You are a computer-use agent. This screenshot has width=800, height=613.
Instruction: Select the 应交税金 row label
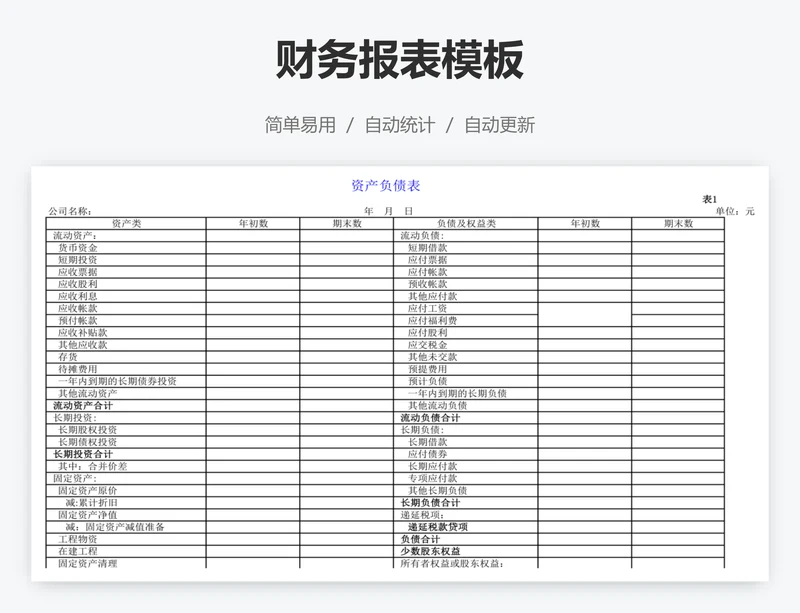(428, 345)
